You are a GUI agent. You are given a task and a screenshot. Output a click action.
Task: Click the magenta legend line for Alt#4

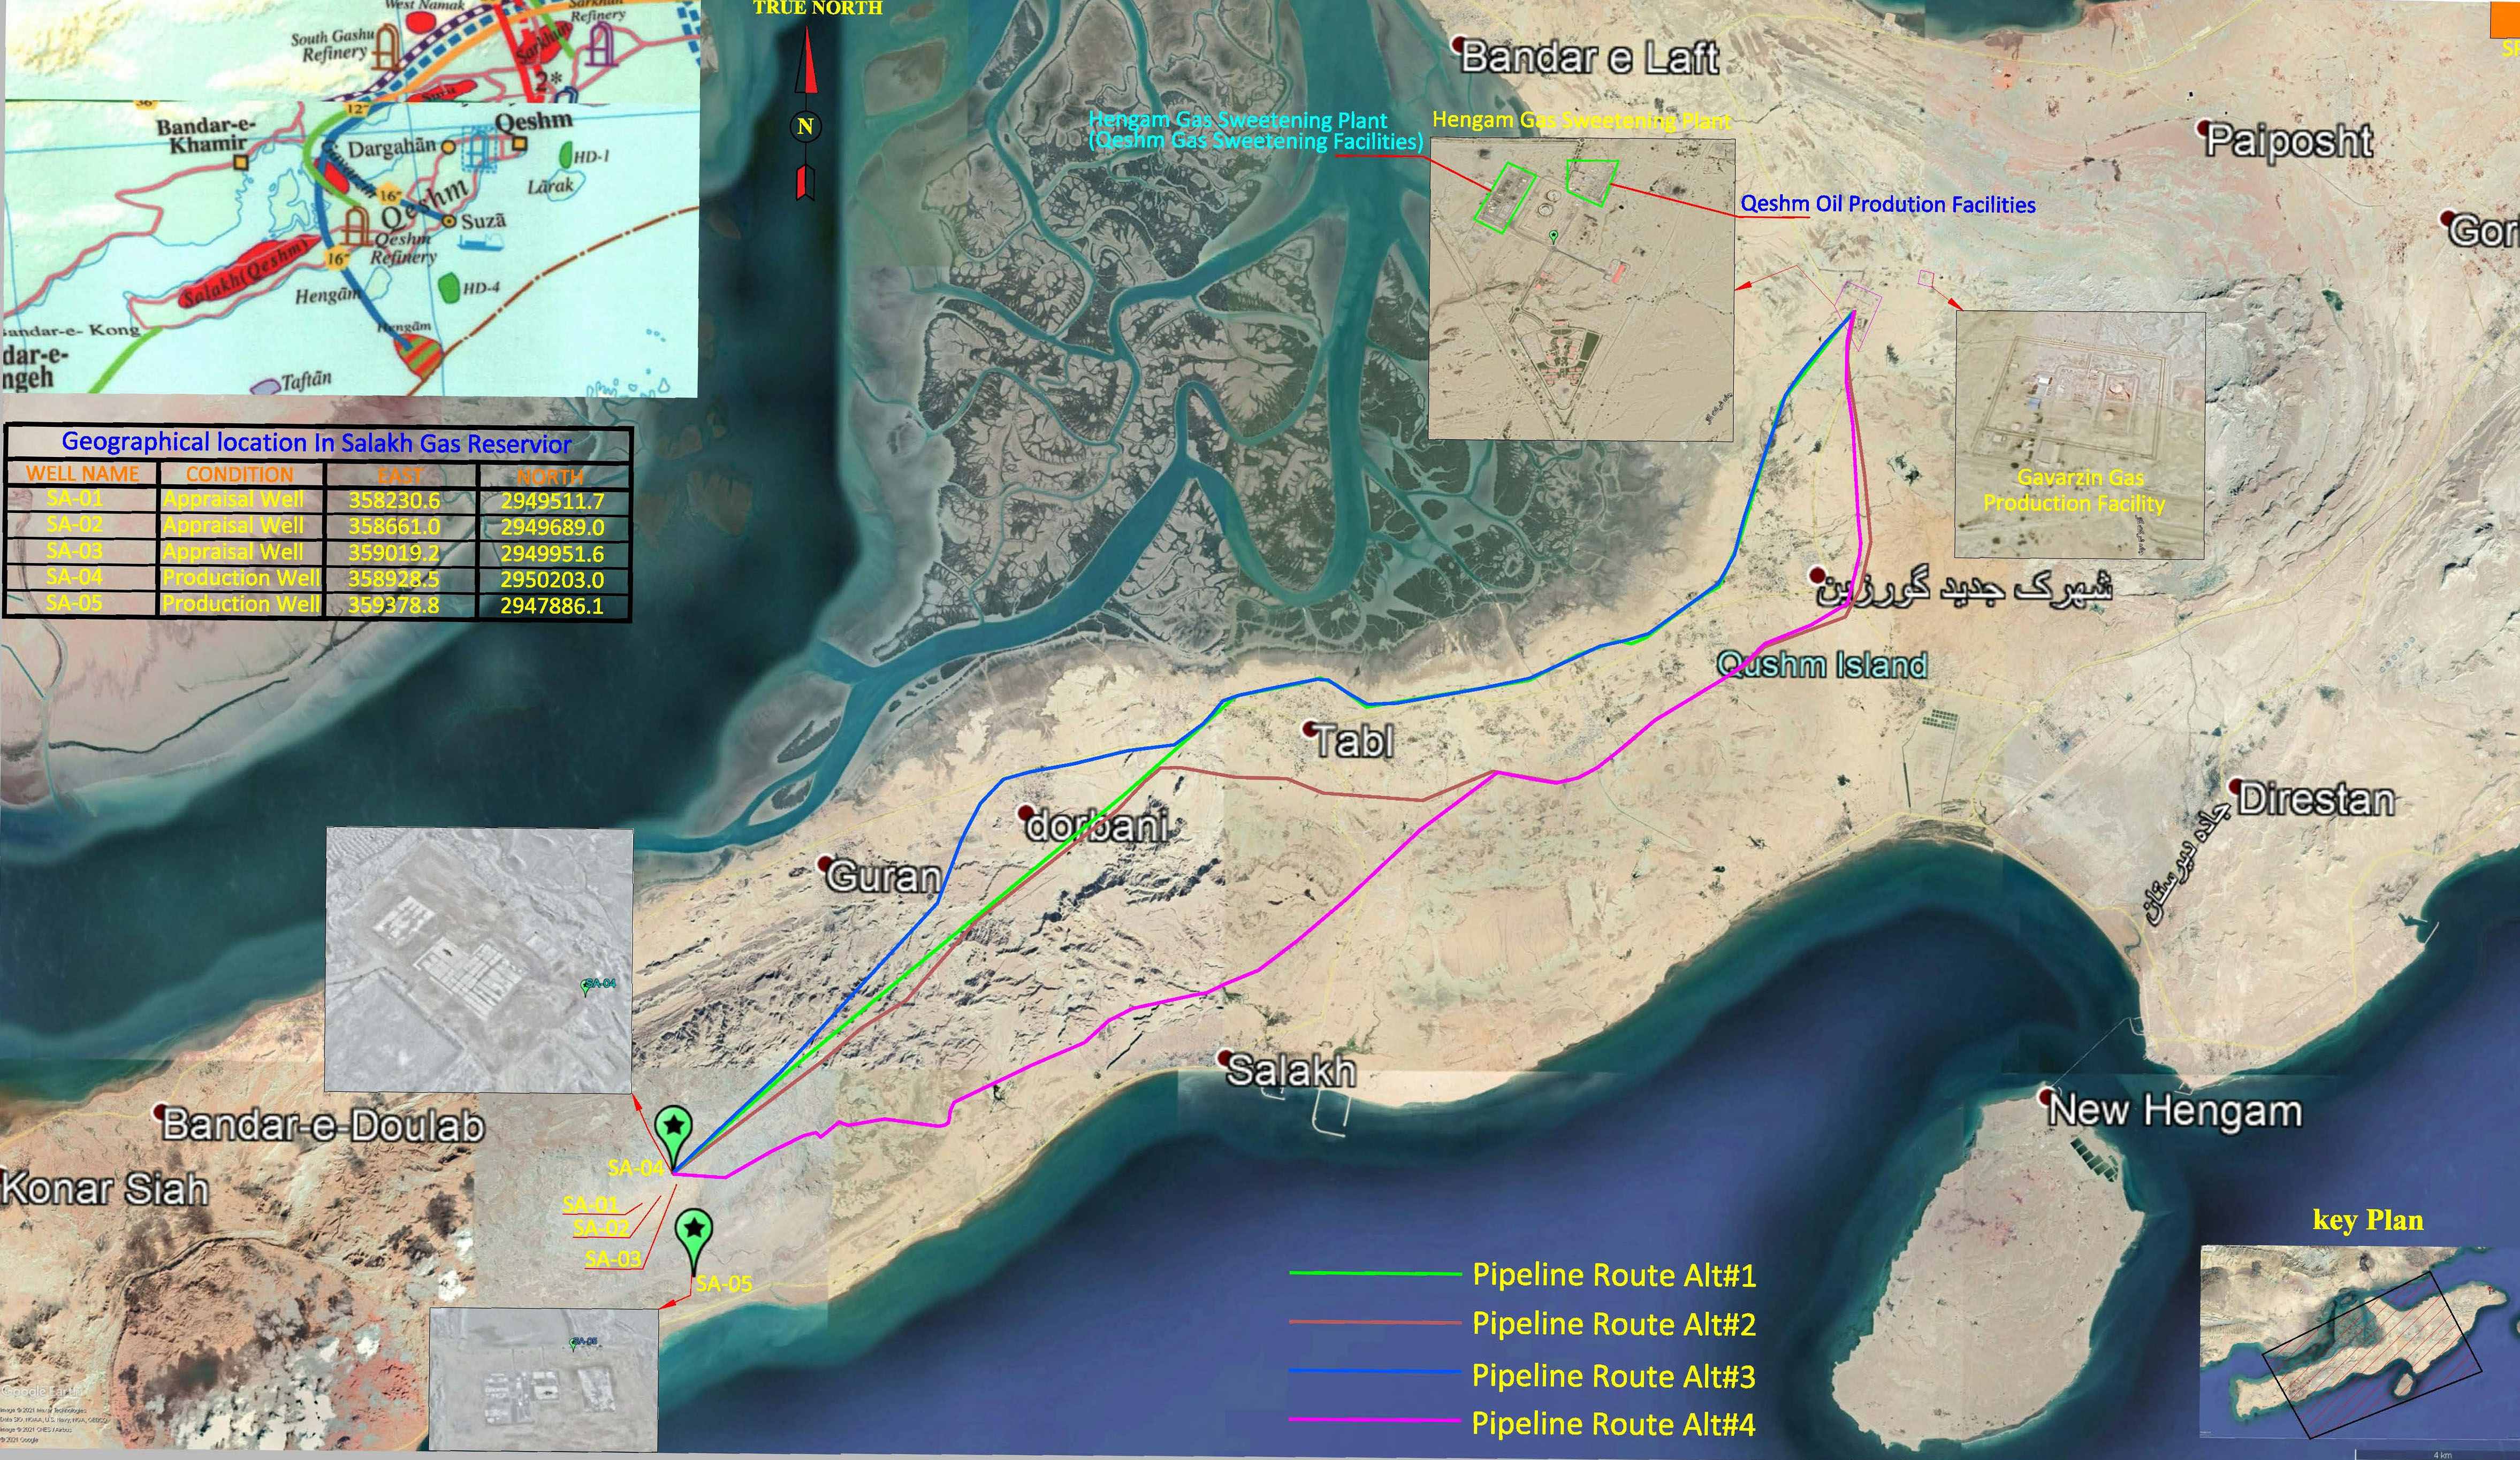[1375, 1420]
